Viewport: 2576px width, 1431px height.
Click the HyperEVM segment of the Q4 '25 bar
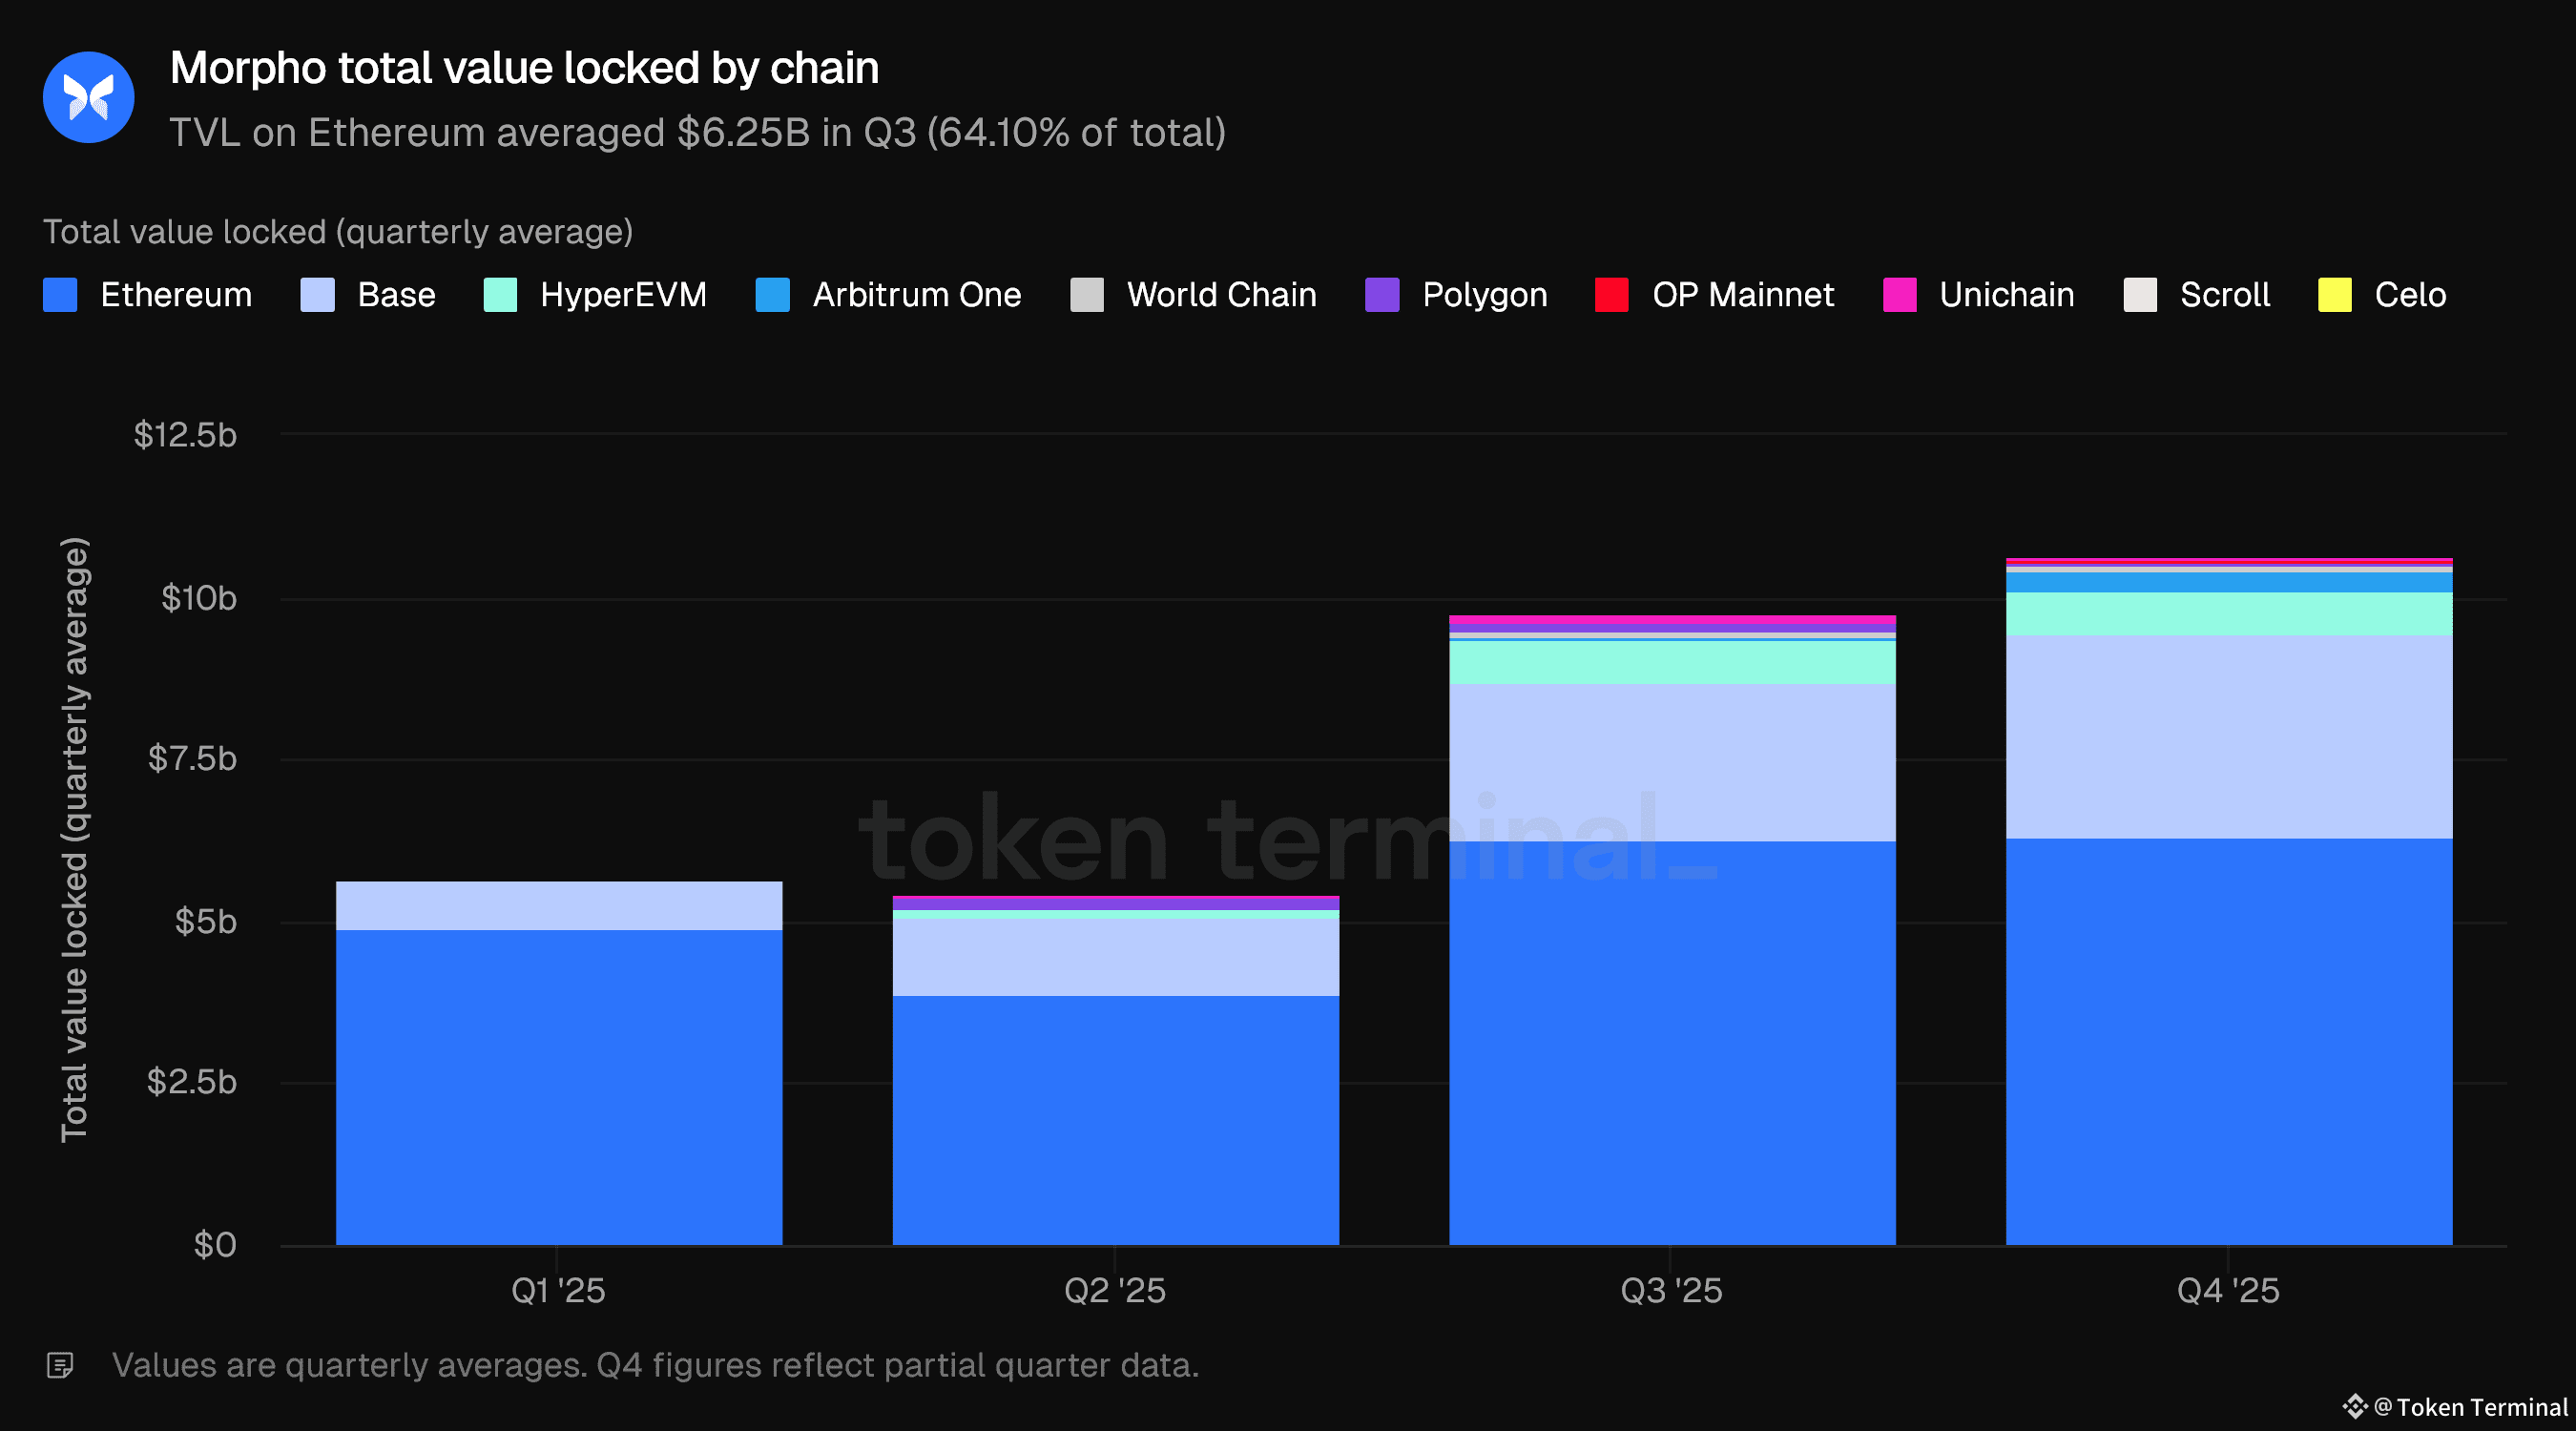(x=2229, y=614)
